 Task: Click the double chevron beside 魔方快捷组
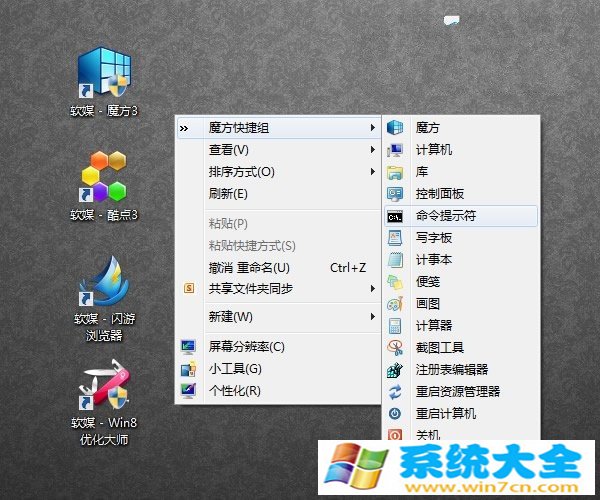click(184, 128)
